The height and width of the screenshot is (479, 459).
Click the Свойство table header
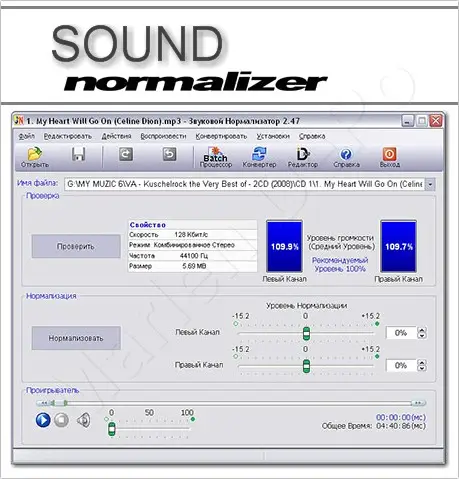(x=193, y=225)
